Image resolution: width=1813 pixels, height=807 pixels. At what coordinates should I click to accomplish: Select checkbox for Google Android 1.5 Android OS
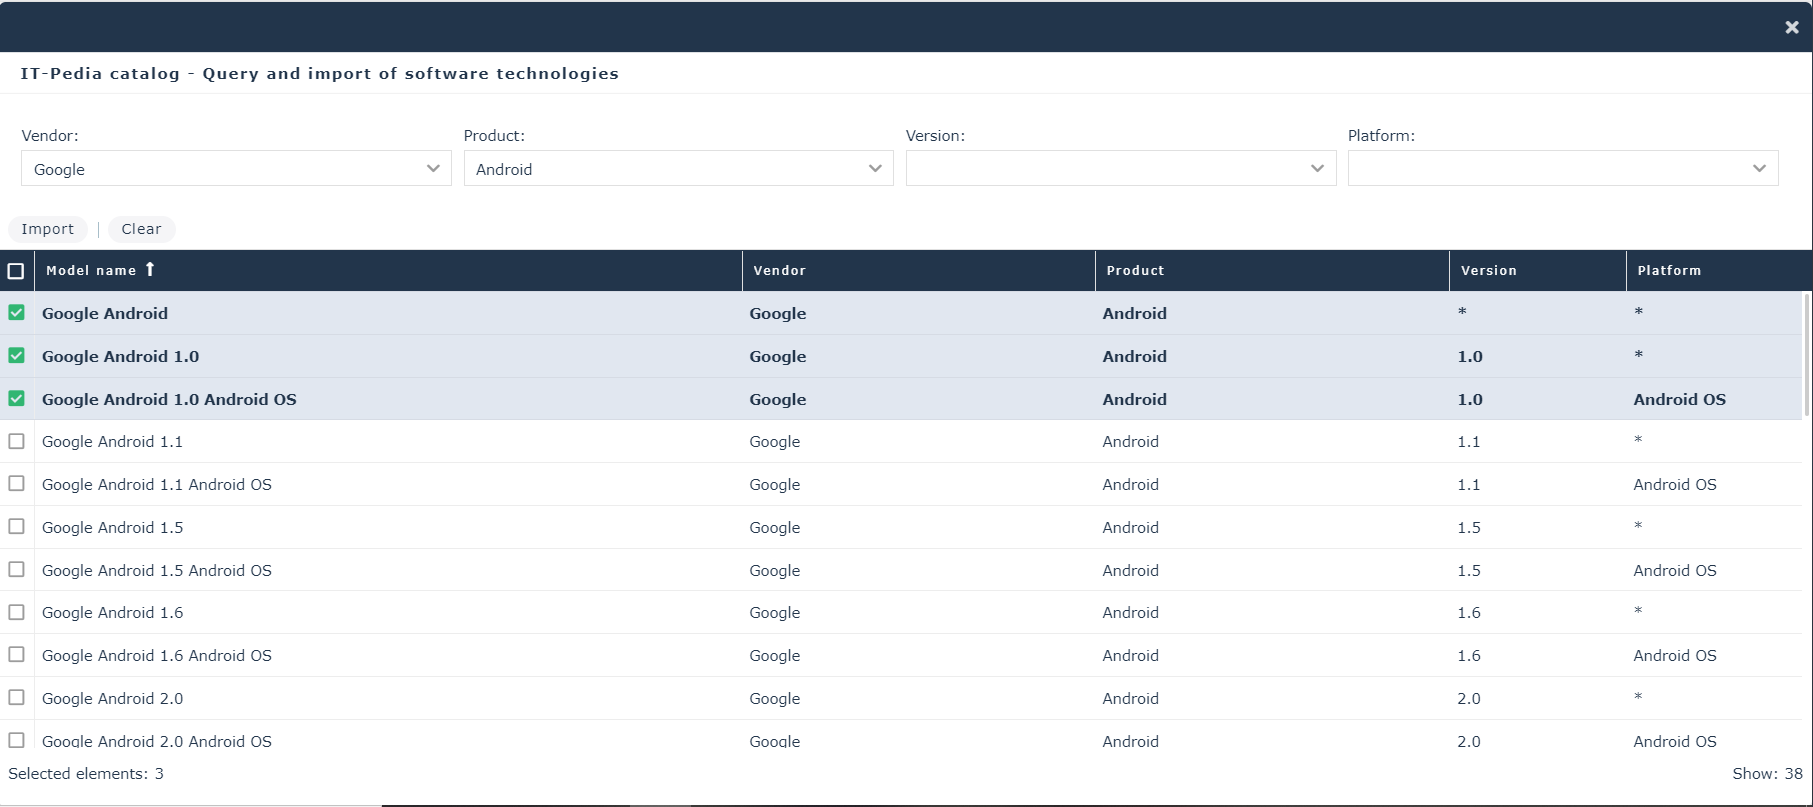click(16, 570)
